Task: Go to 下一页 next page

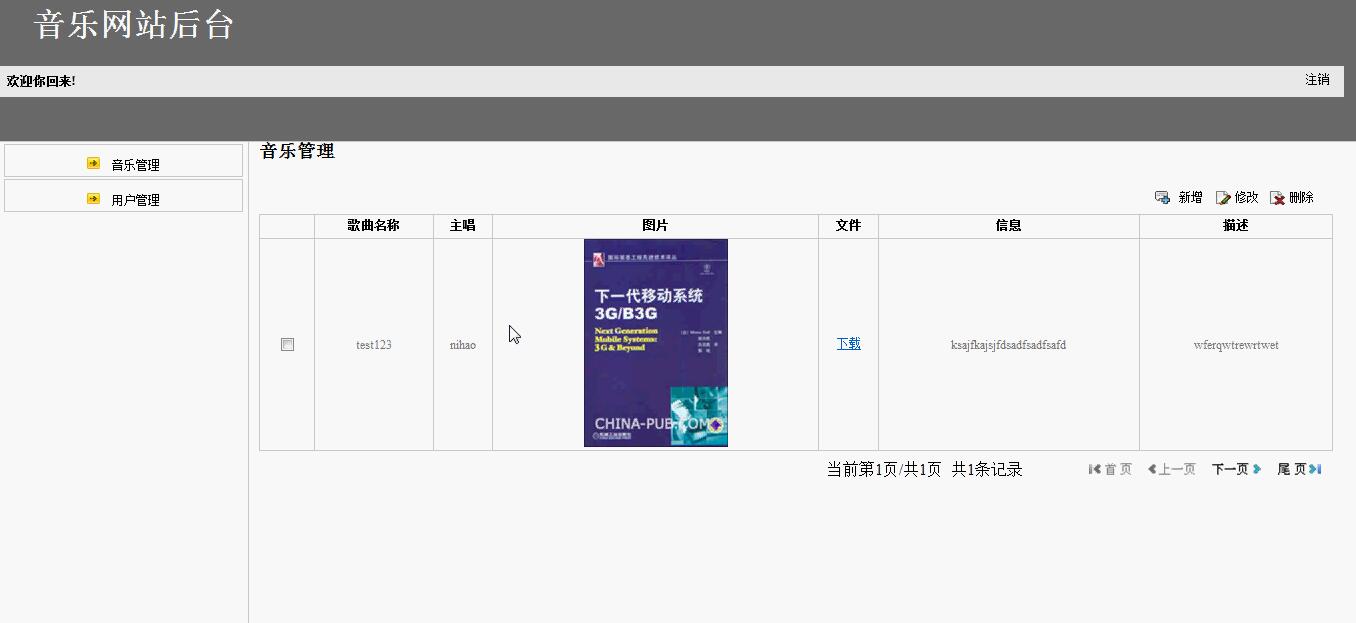Action: tap(1236, 469)
